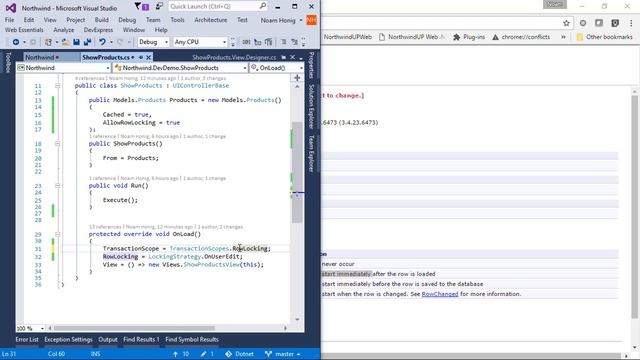The image size is (640, 360).
Task: Click the Comment selection toolbar icon
Action: click(x=283, y=42)
